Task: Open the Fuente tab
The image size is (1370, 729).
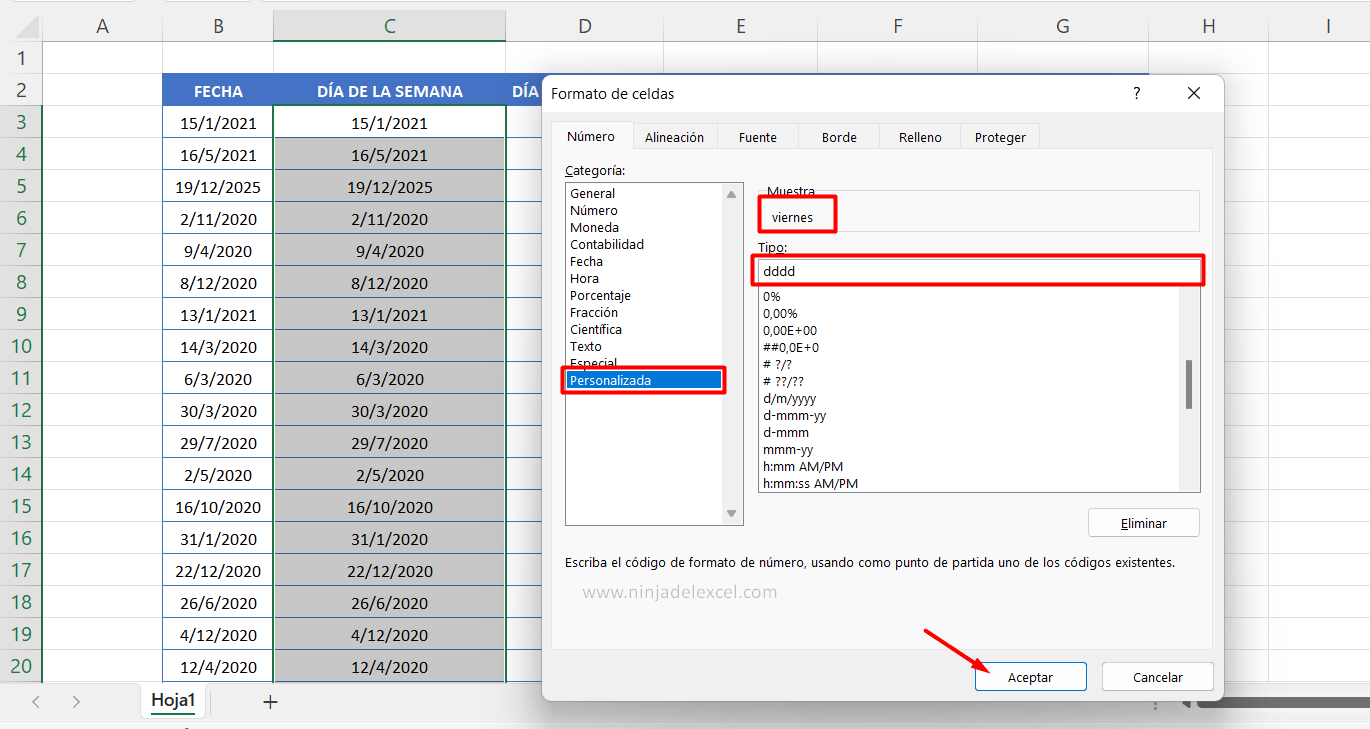Action: 757,137
